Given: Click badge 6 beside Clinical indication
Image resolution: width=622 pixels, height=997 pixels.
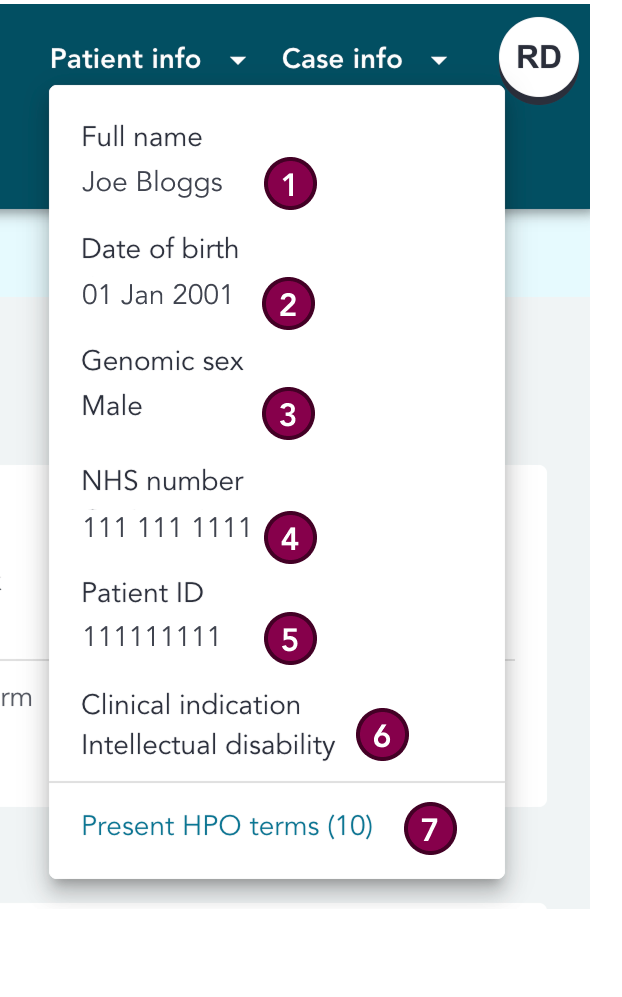Looking at the screenshot, I should (x=382, y=734).
